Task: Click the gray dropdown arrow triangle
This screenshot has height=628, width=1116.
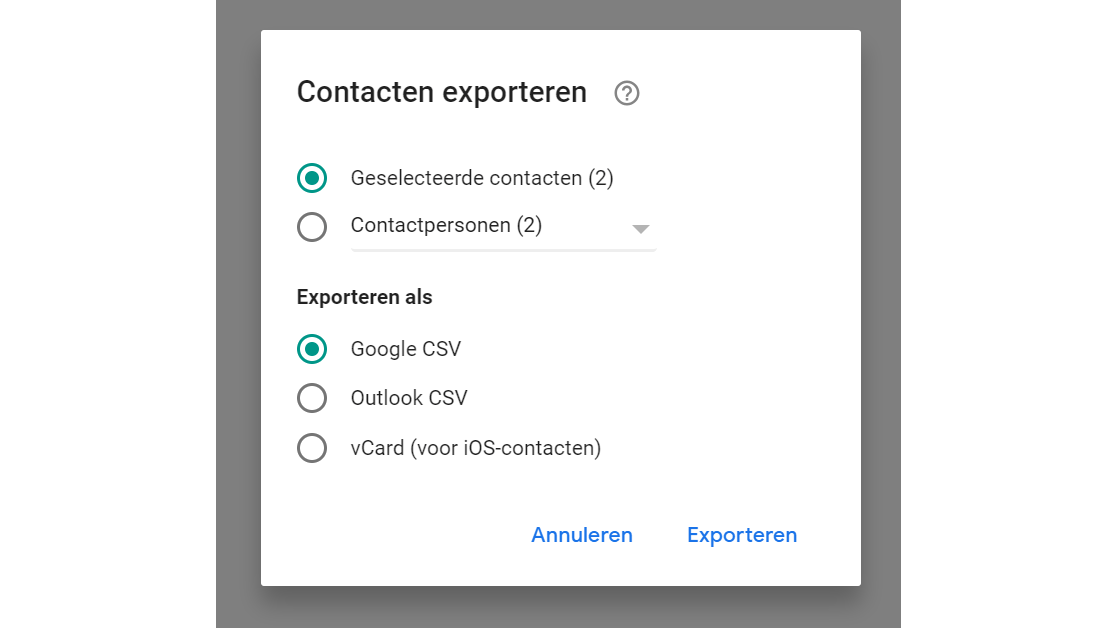Action: 641,229
